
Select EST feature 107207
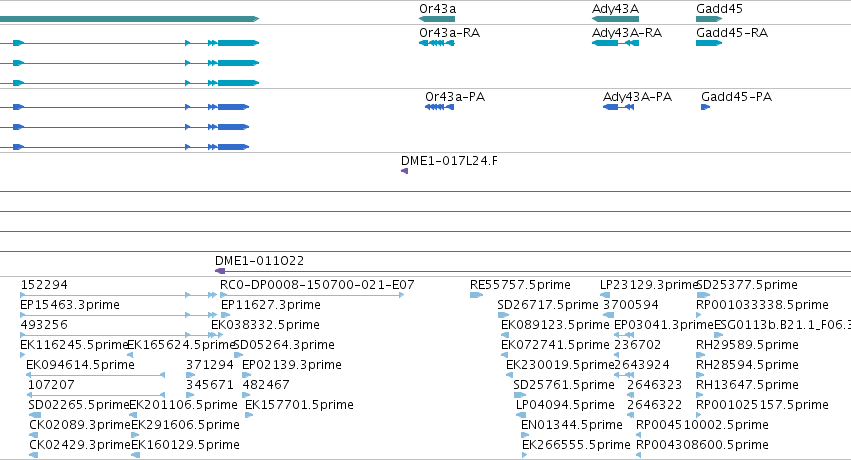pos(51,385)
